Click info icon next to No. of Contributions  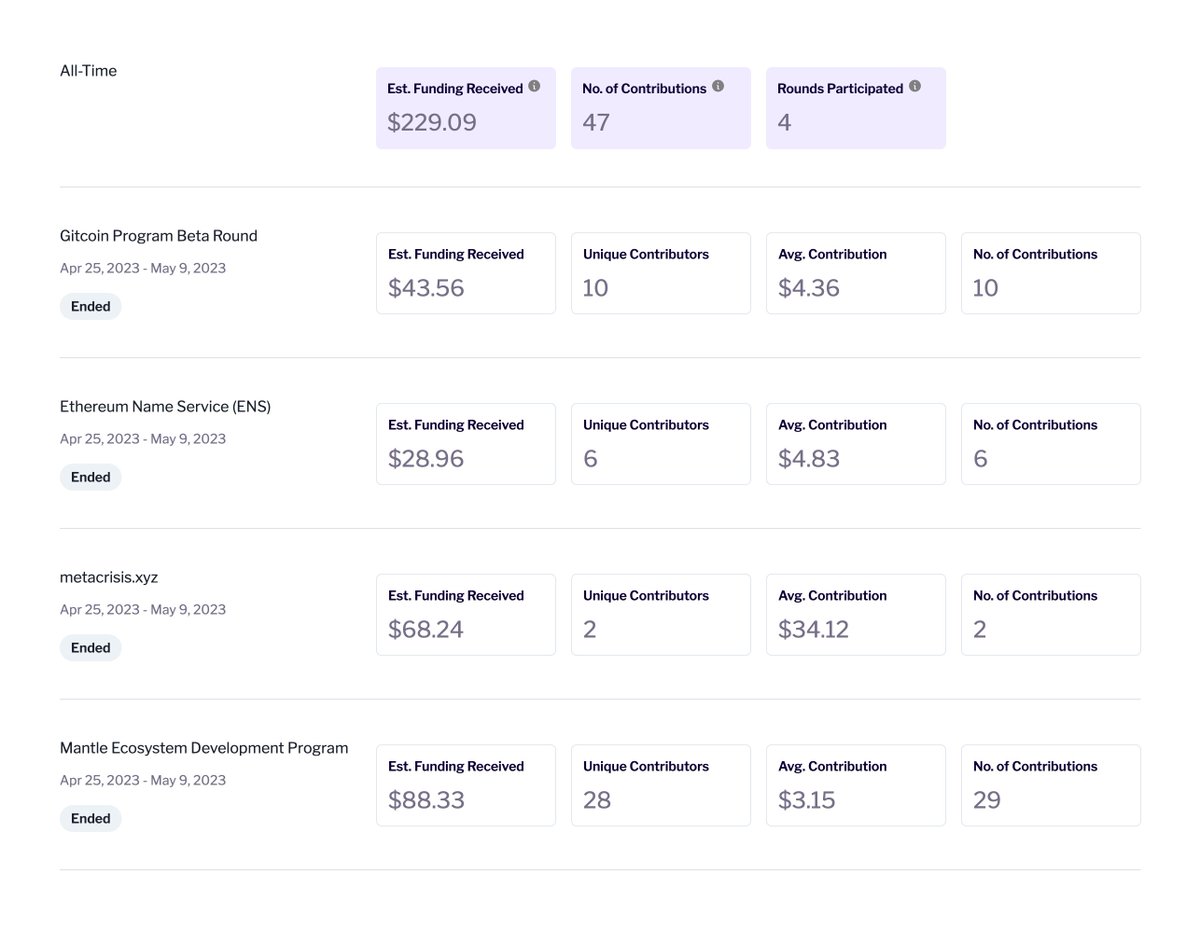click(x=718, y=87)
